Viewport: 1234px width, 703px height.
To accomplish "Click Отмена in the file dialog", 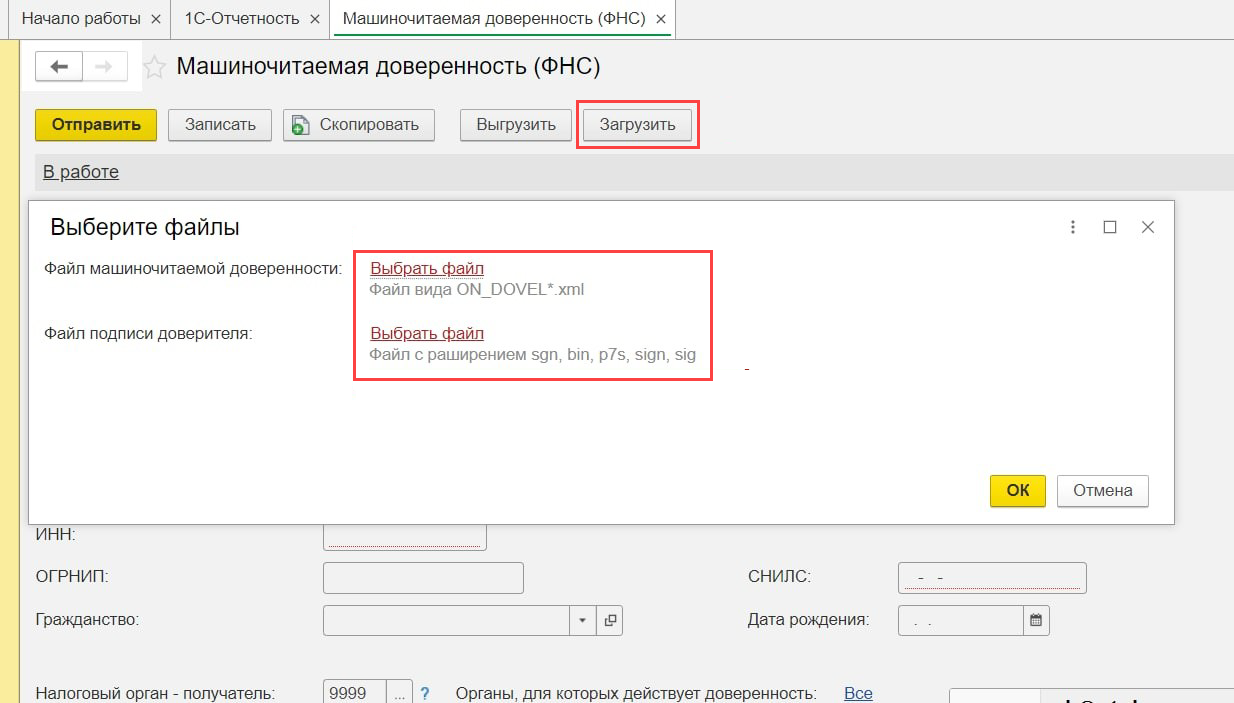I will pyautogui.click(x=1102, y=490).
